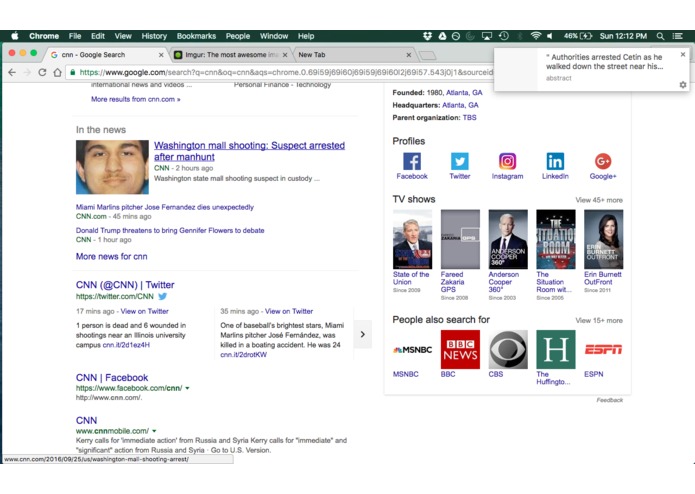695x494 pixels.
Task: Expand dropdown next to facebook.com/cnn URL
Action: [x=187, y=388]
